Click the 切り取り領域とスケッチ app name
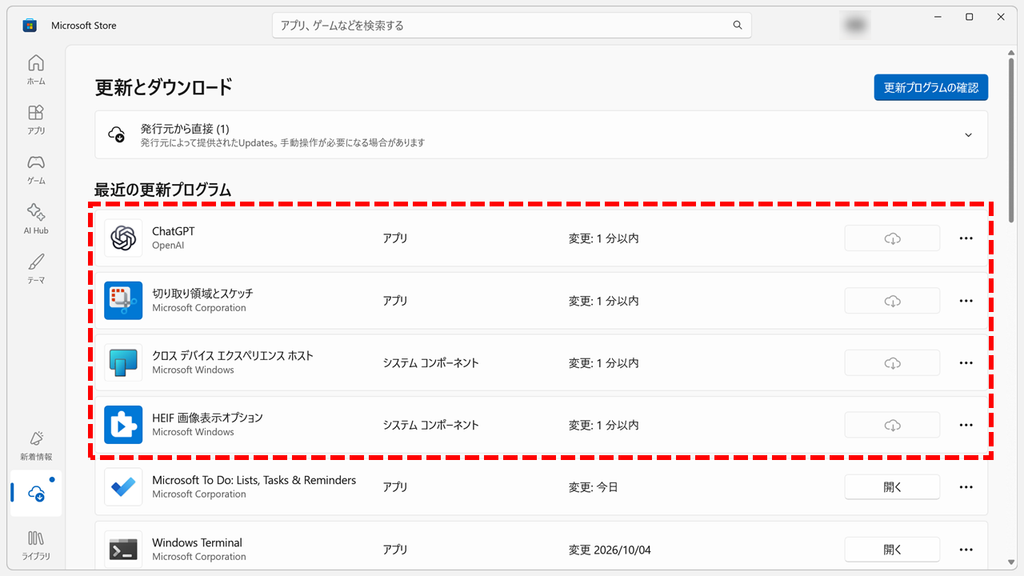 202,293
